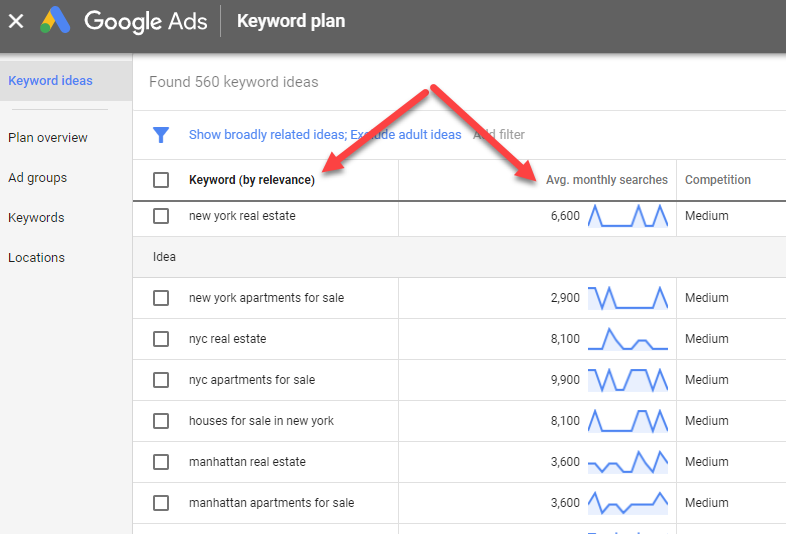
Task: Click trend sparkline for nyc real estate
Action: [627, 339]
